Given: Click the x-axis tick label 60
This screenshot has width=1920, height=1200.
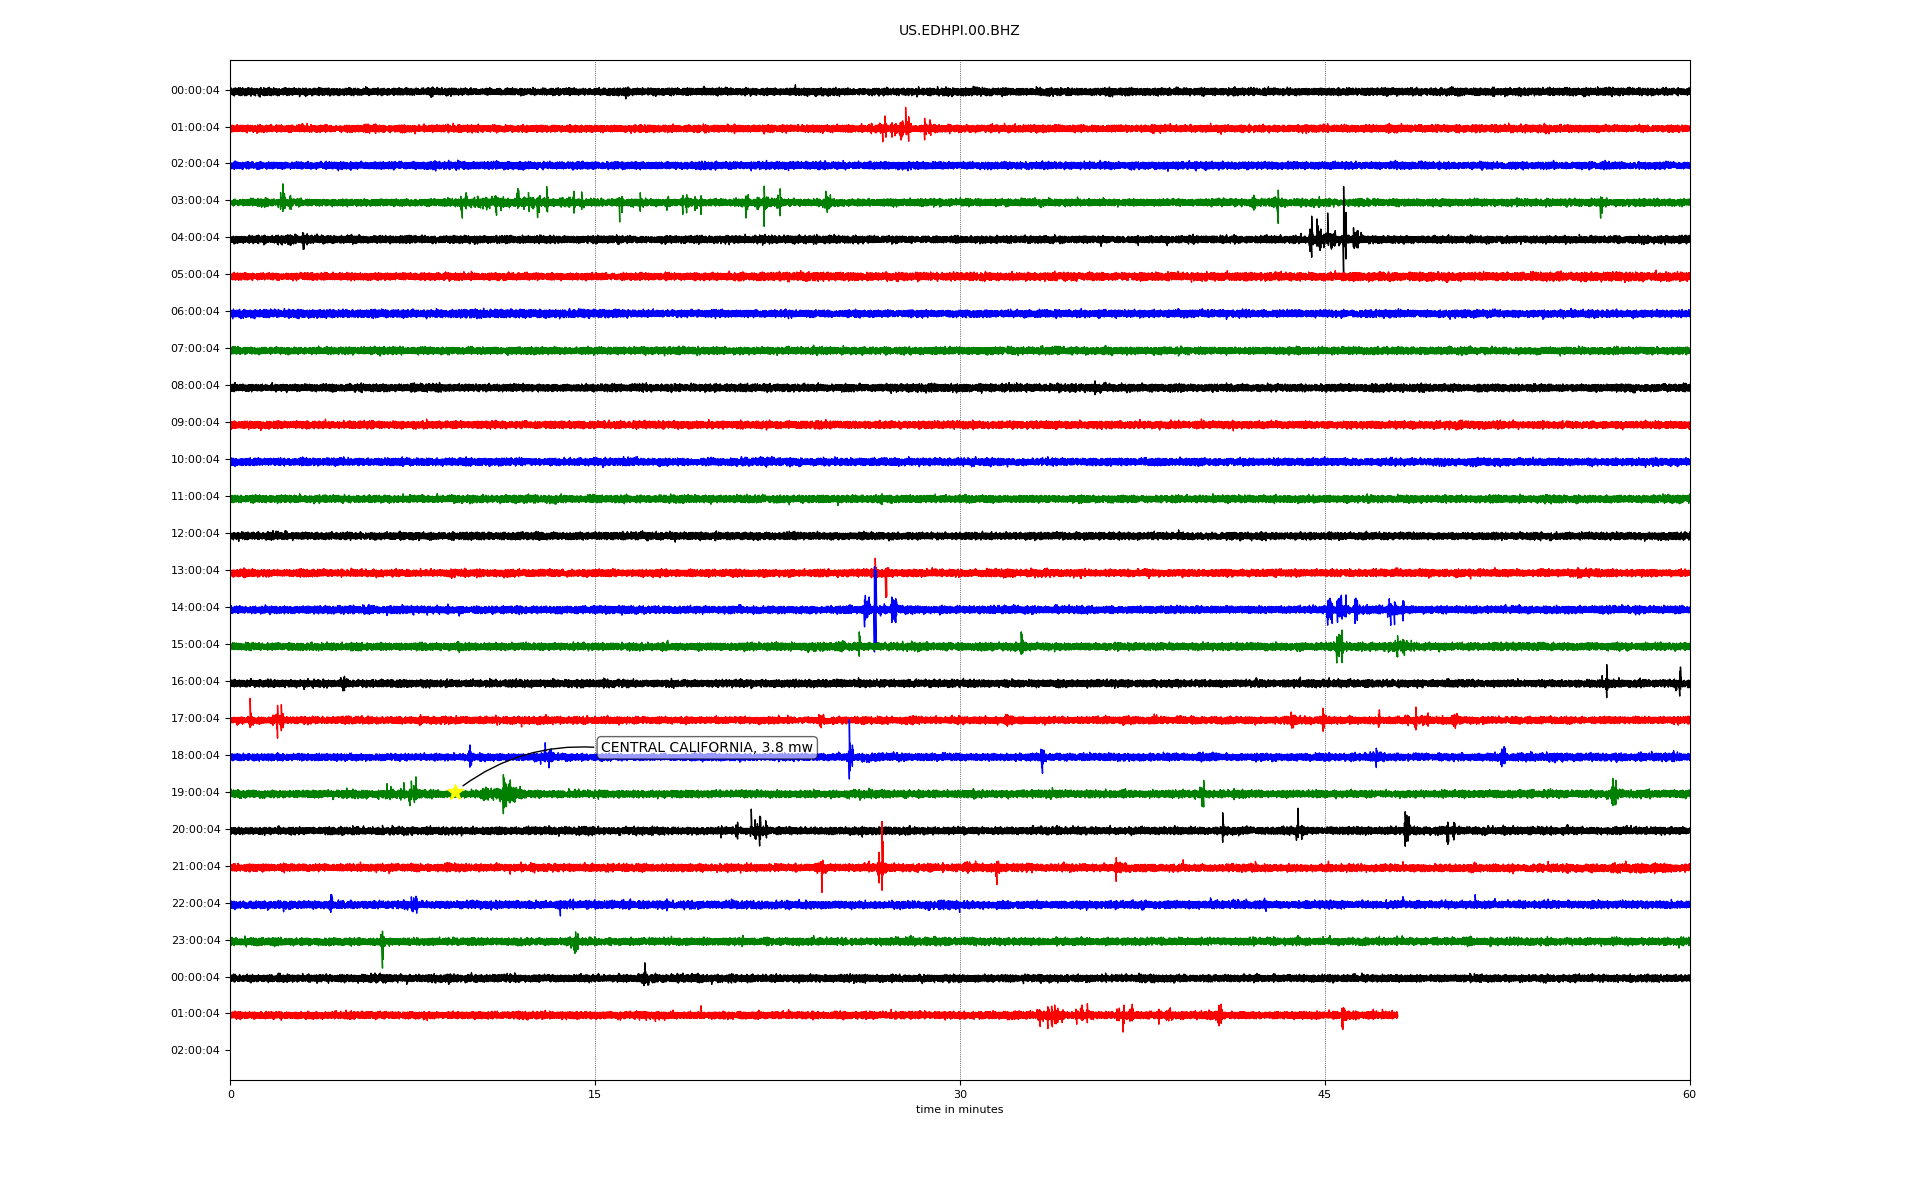Looking at the screenshot, I should click(1689, 1095).
